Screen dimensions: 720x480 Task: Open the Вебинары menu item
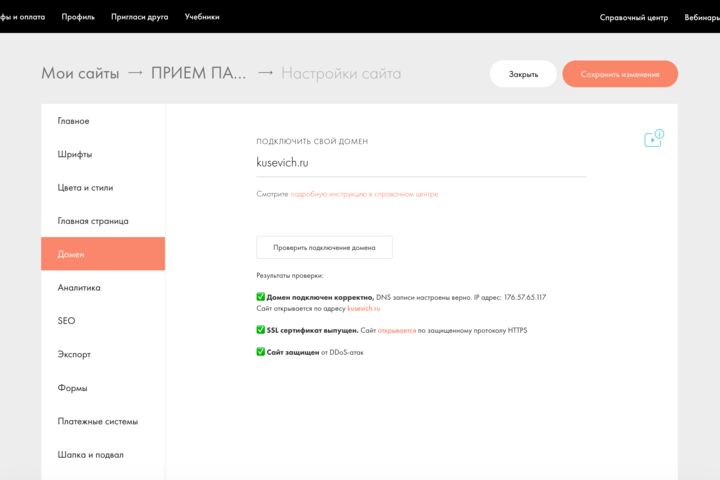(702, 17)
